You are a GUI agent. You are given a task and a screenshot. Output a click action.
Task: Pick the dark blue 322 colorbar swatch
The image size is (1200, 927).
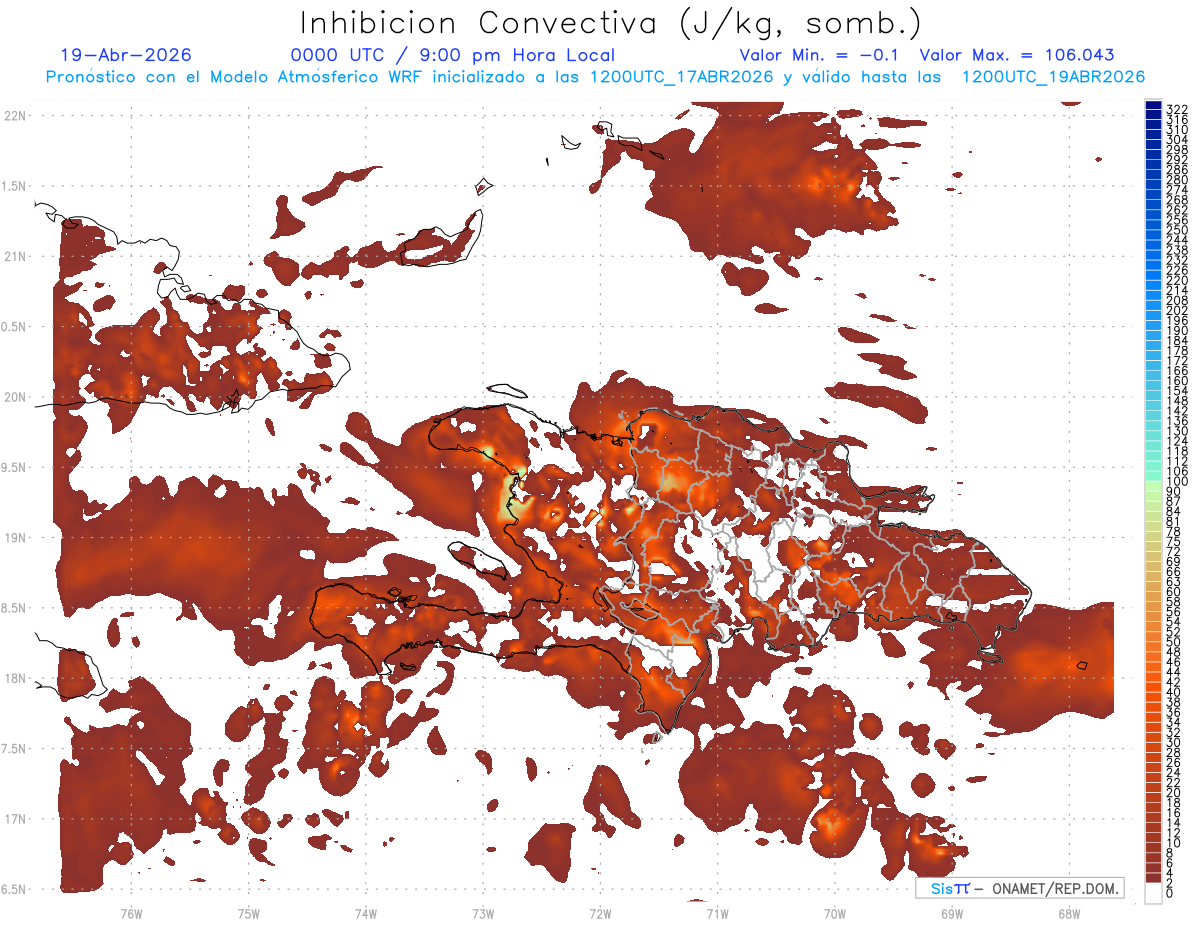tap(1153, 106)
